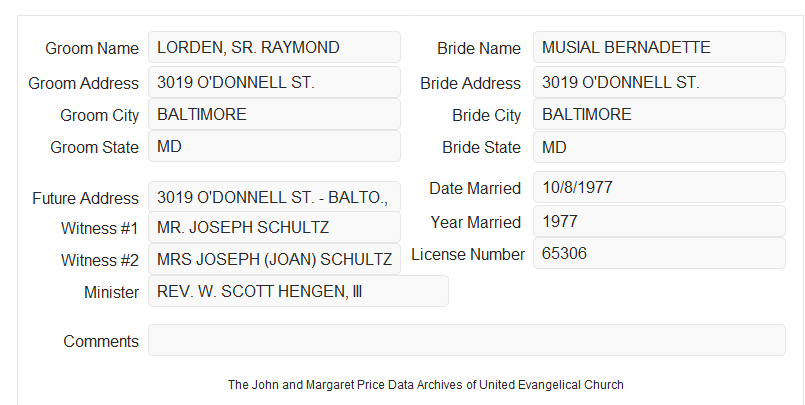This screenshot has height=405, width=805.
Task: Click the Bride City field
Action: [659, 114]
